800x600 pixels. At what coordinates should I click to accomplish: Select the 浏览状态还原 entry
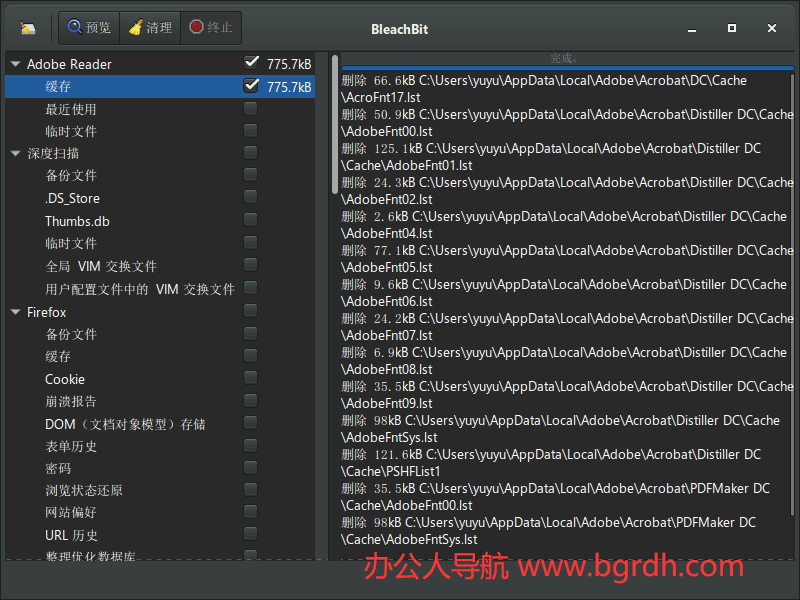[x=83, y=489]
